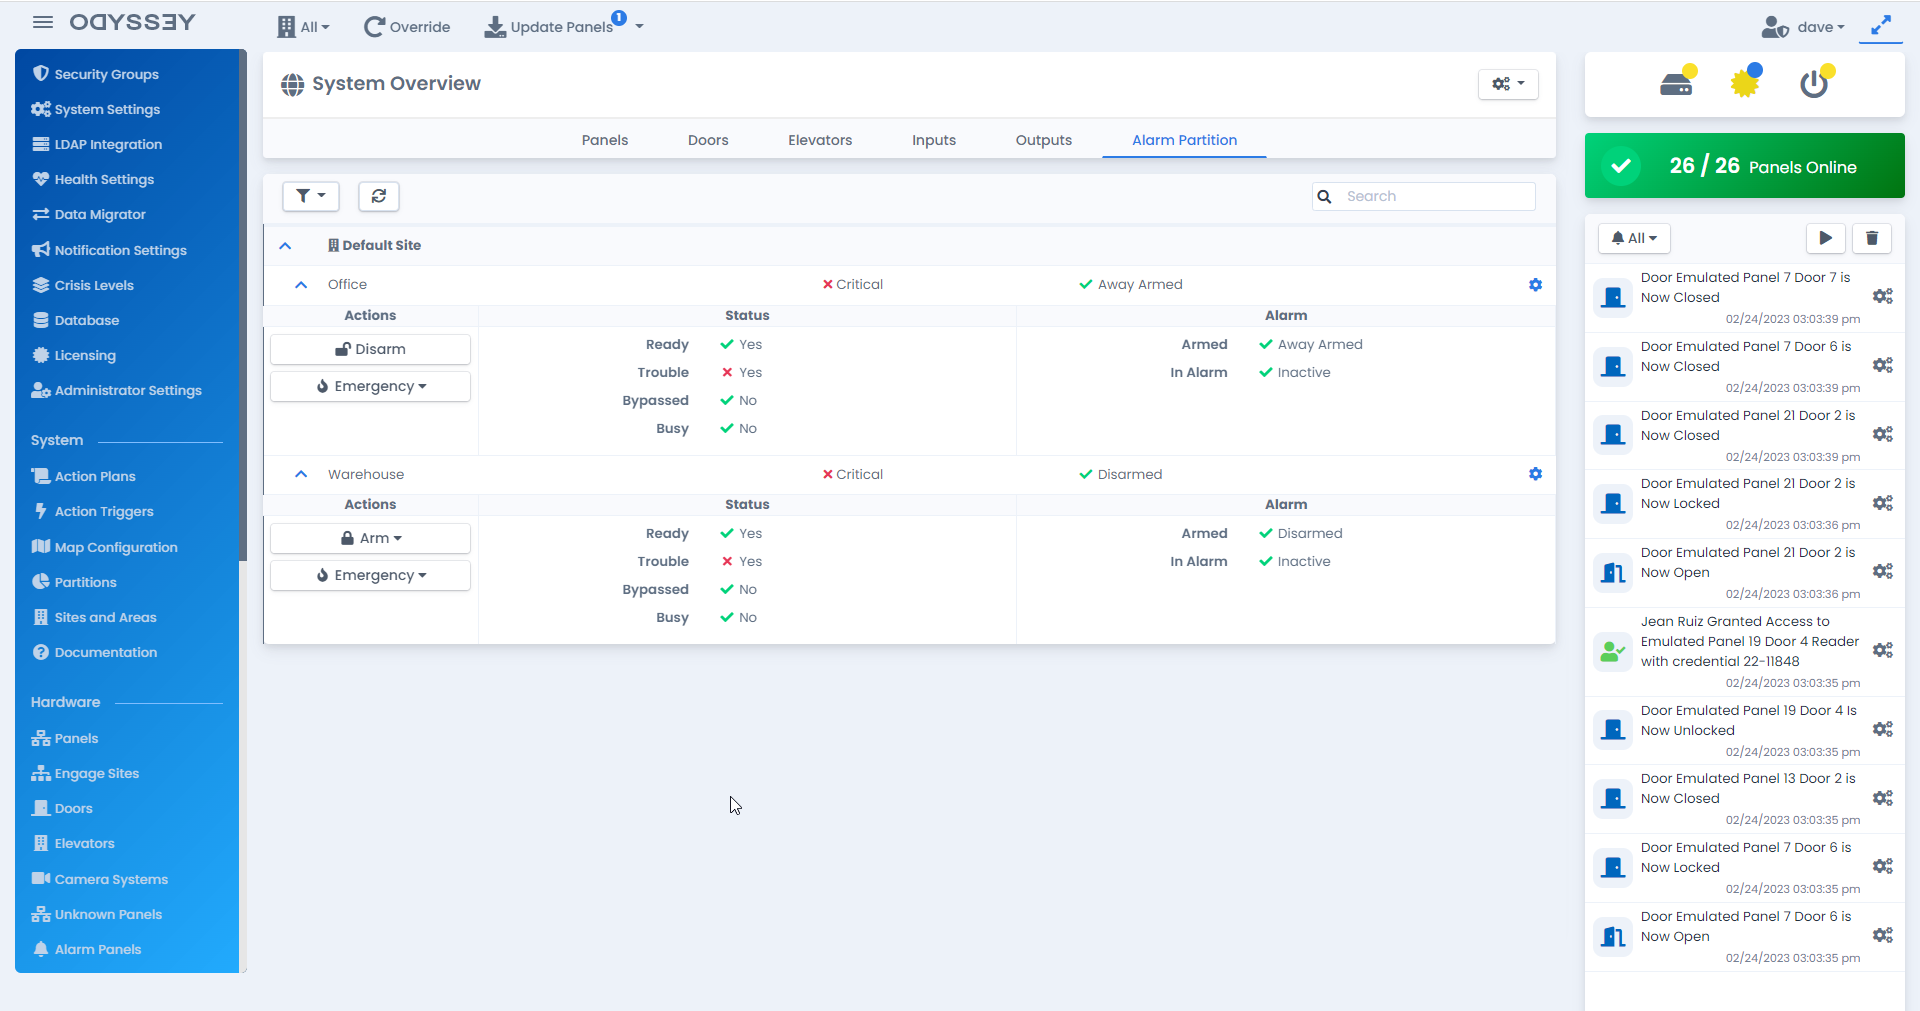Click the server hardware status icon
This screenshot has width=1920, height=1011.
pyautogui.click(x=1676, y=84)
